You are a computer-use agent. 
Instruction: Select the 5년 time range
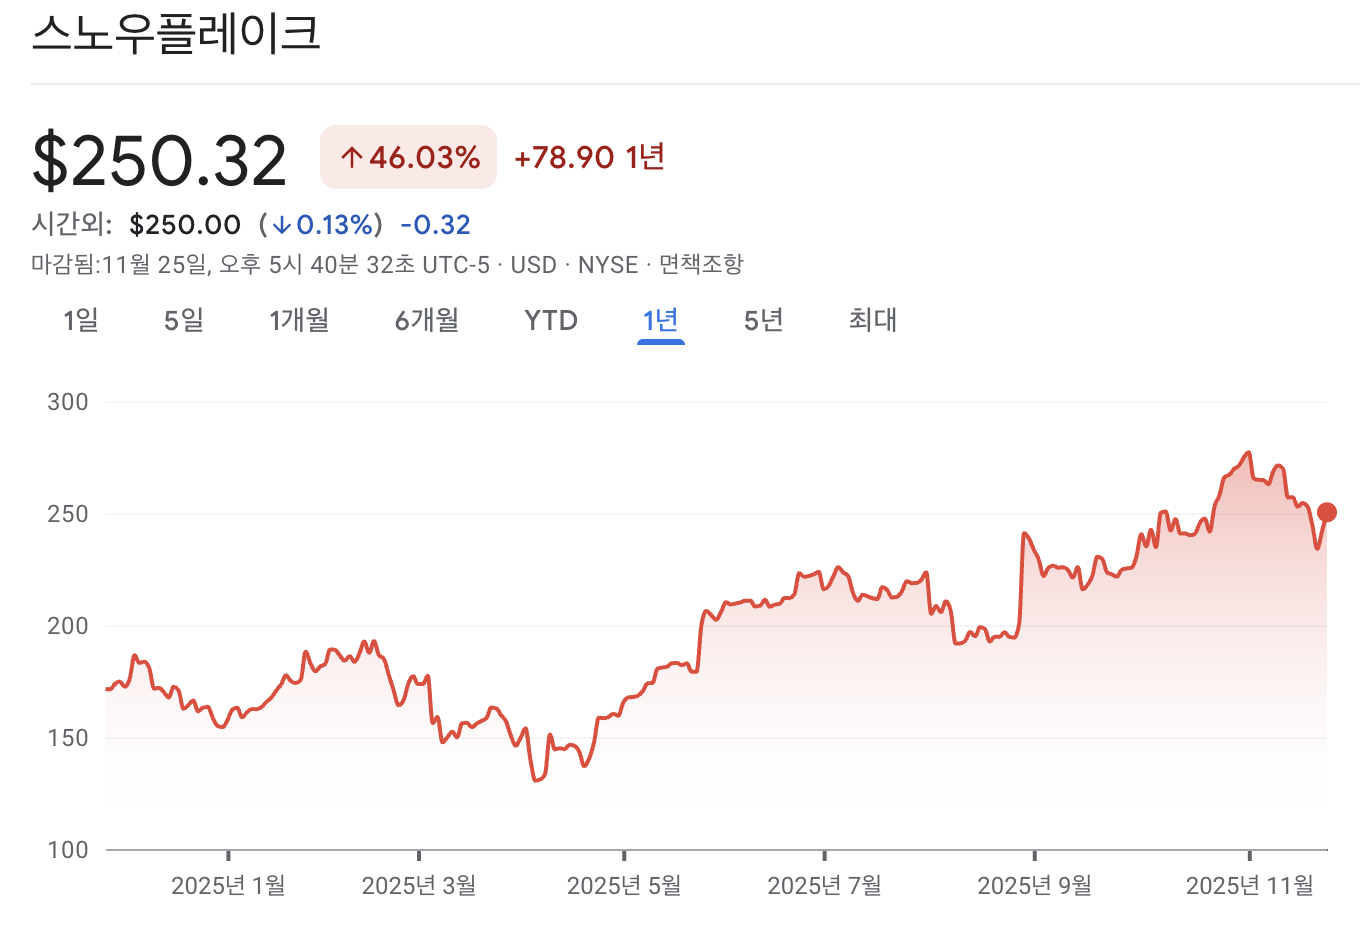point(761,320)
